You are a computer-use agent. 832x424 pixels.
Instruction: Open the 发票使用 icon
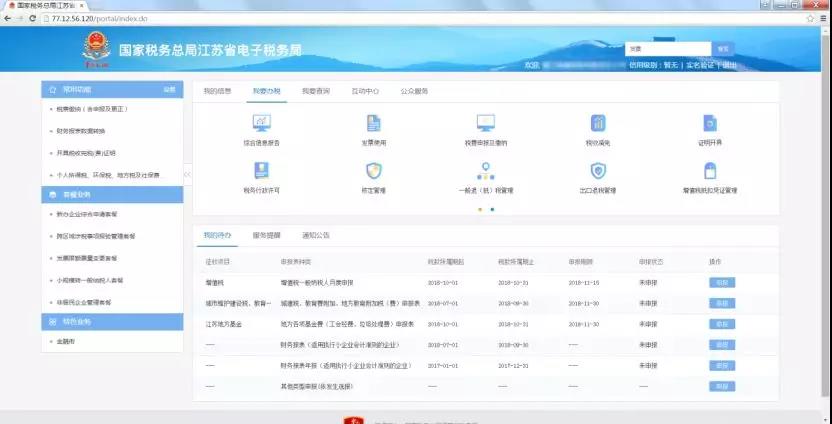pos(374,124)
